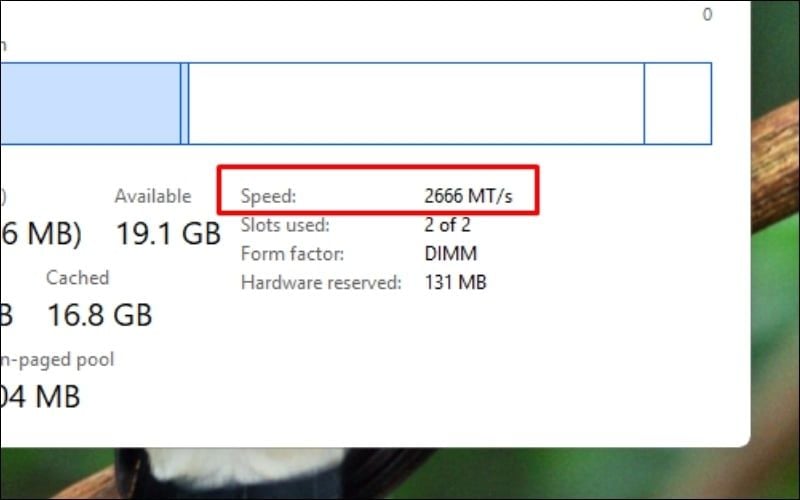Click the 'Cached' memory label
Viewport: 800px width, 500px height.
click(x=77, y=278)
